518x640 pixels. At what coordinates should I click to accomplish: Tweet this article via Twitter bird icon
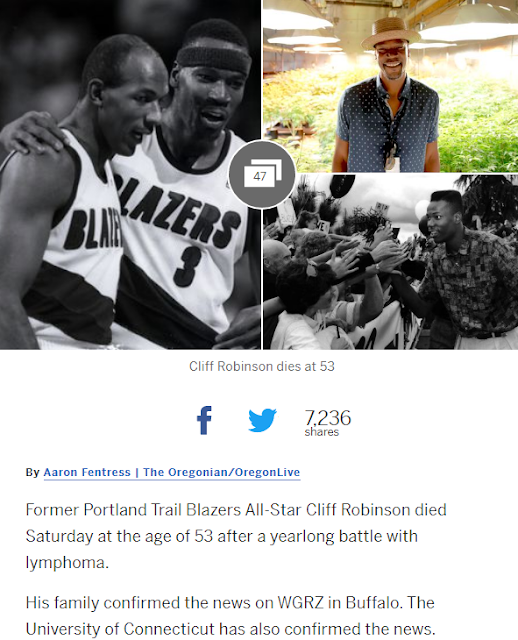point(262,420)
